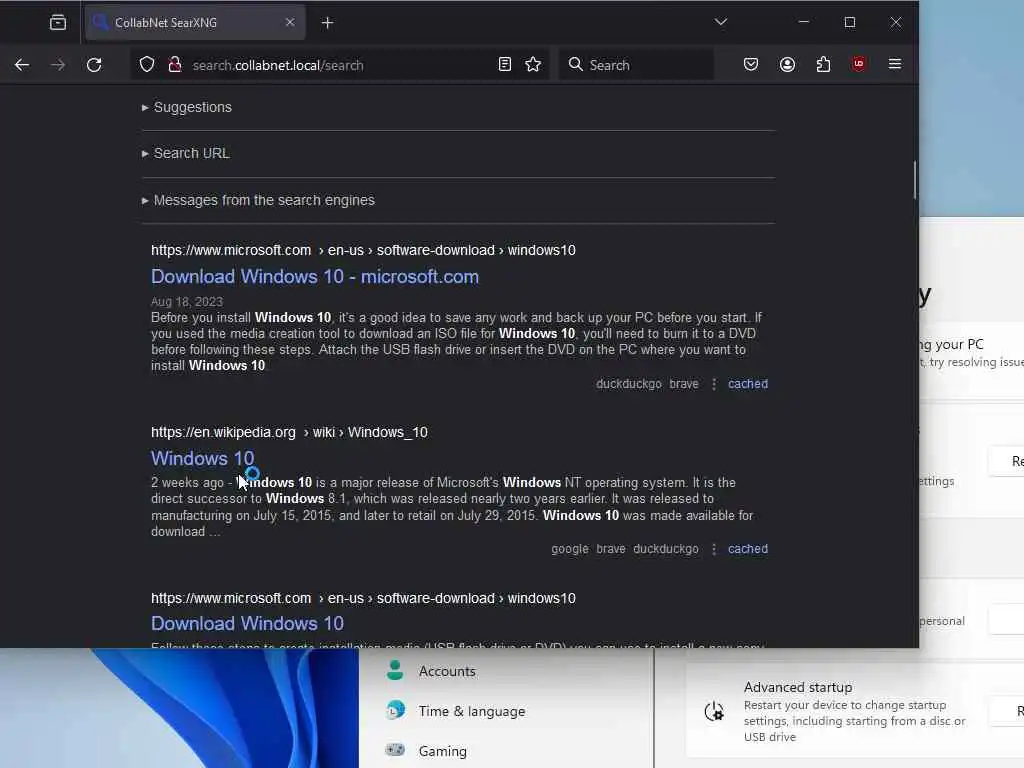This screenshot has width=1024, height=768.
Task: Click the Time & language globe icon
Action: coord(395,710)
